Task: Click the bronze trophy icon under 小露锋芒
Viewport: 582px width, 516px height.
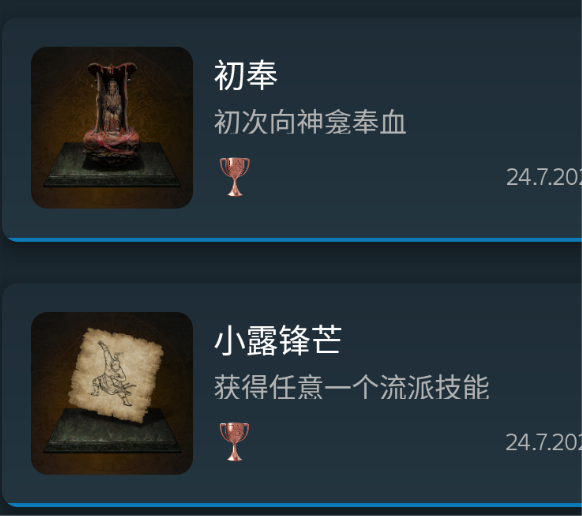Action: (x=235, y=441)
